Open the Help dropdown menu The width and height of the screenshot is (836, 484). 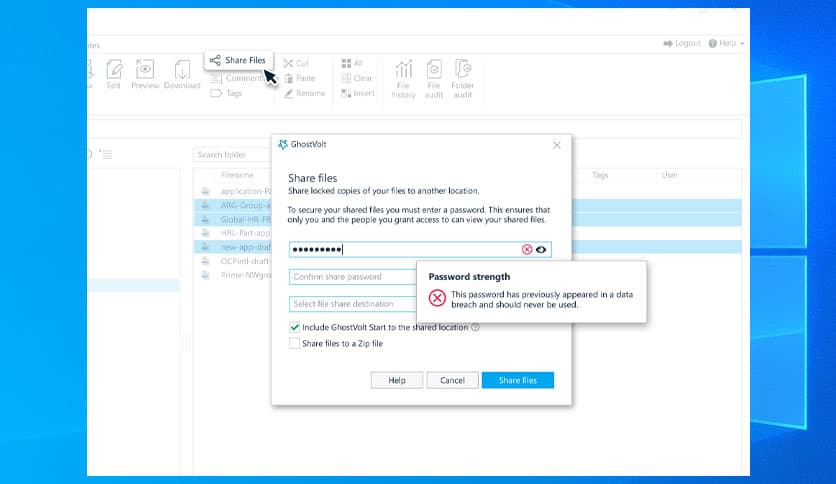tap(726, 43)
